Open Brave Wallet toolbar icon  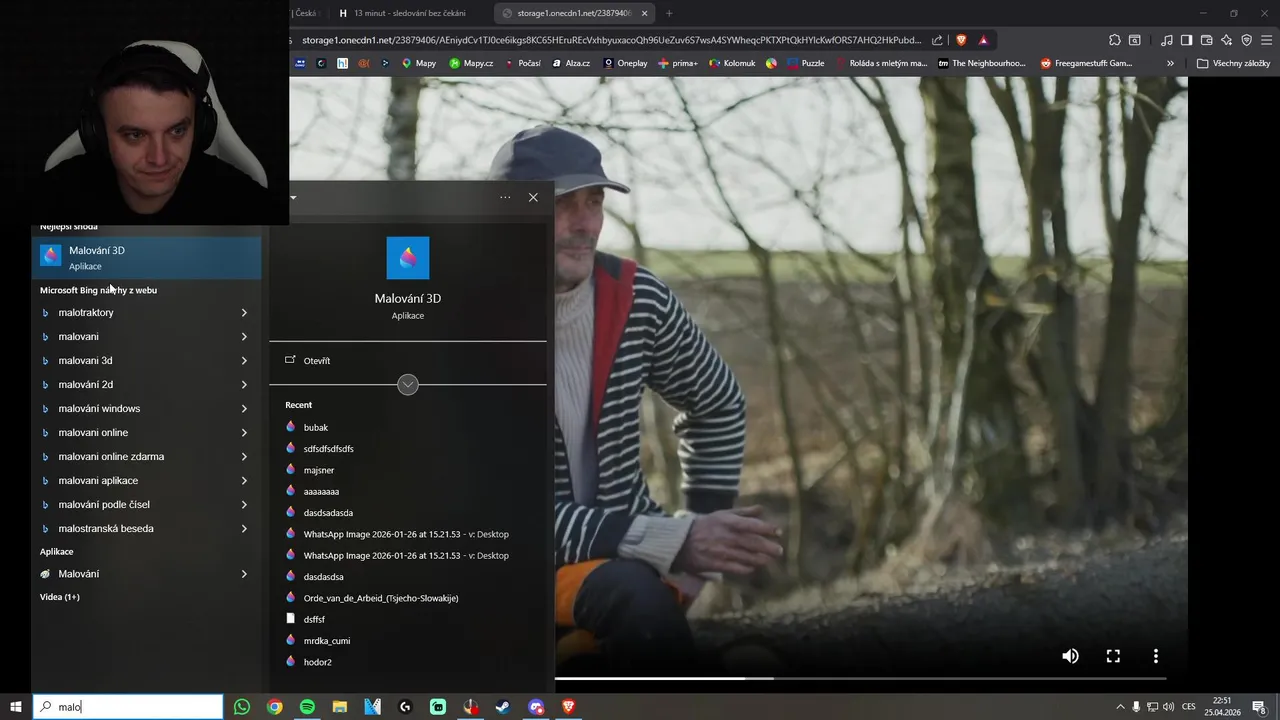(x=1207, y=40)
